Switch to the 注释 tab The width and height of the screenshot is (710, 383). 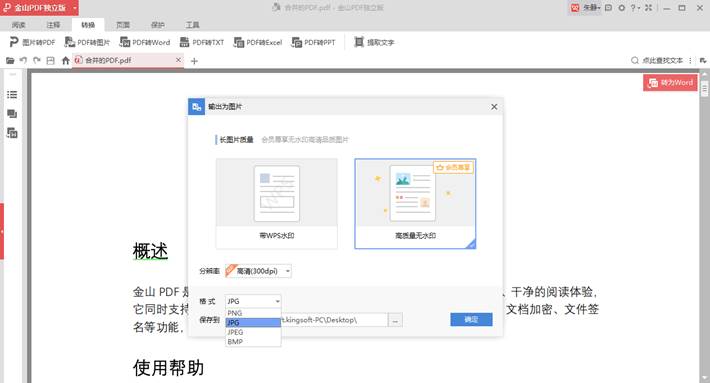click(53, 25)
